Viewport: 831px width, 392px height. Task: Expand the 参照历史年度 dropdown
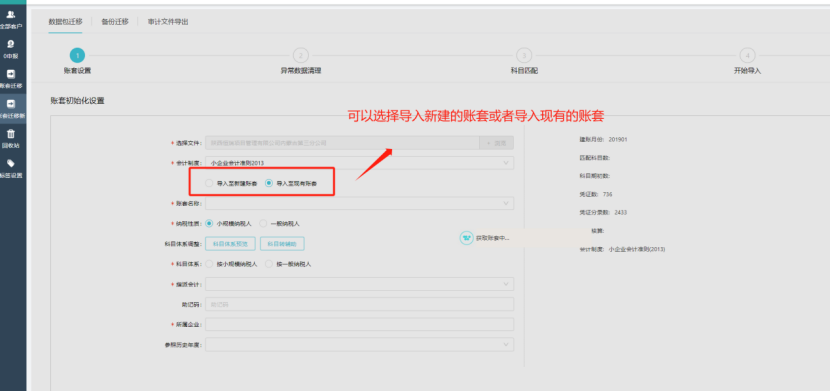359,345
